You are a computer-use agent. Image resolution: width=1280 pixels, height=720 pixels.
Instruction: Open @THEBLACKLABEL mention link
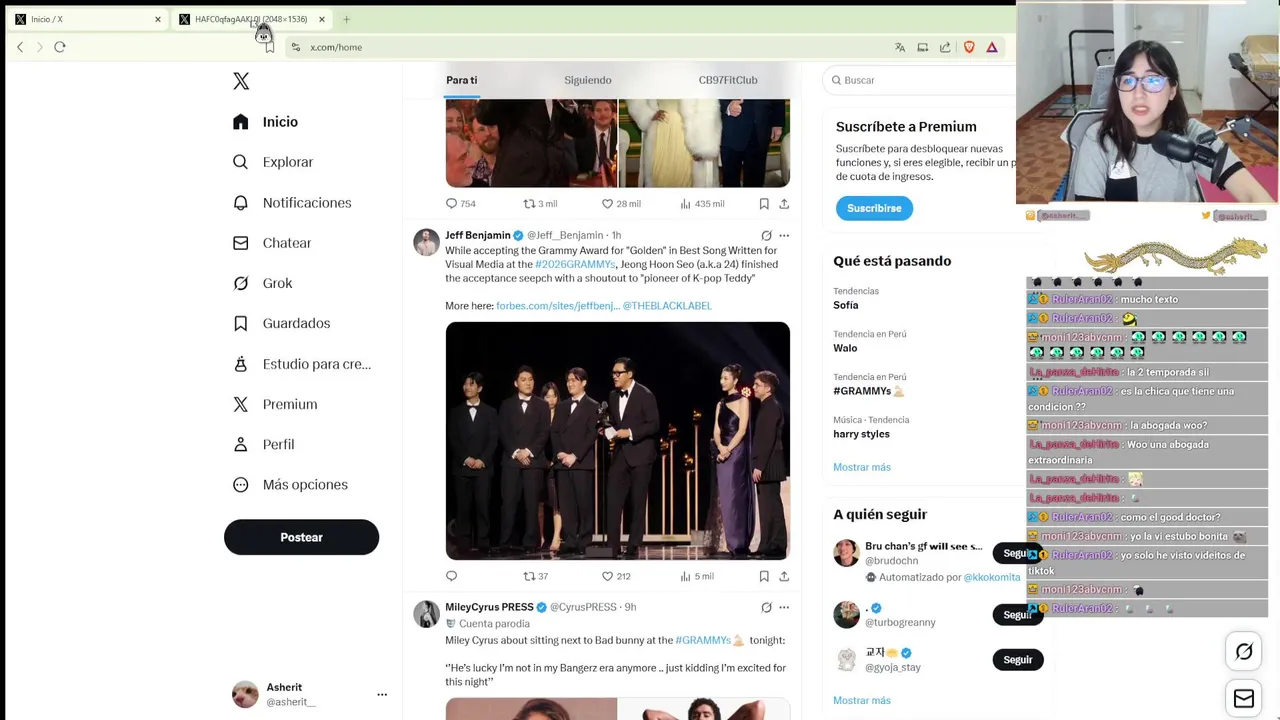tap(667, 306)
